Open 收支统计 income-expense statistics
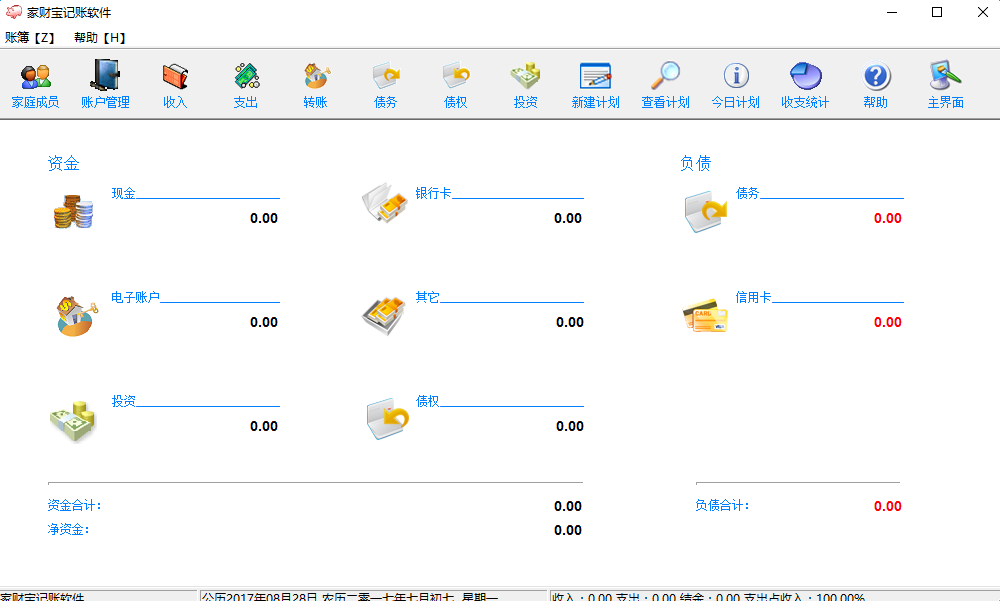The image size is (1000, 601). pos(805,85)
